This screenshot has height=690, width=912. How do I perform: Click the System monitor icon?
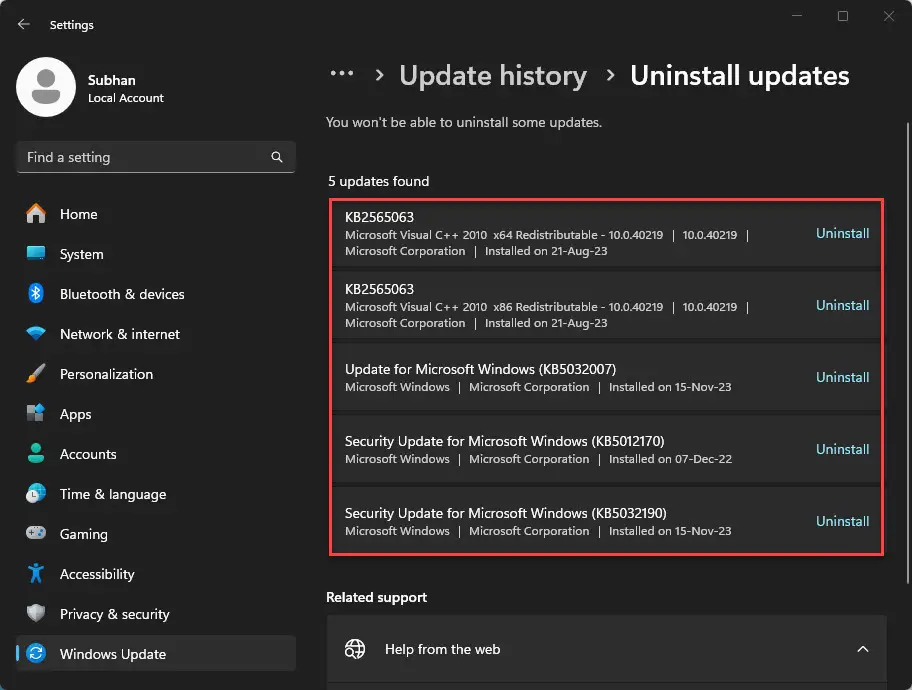point(35,253)
